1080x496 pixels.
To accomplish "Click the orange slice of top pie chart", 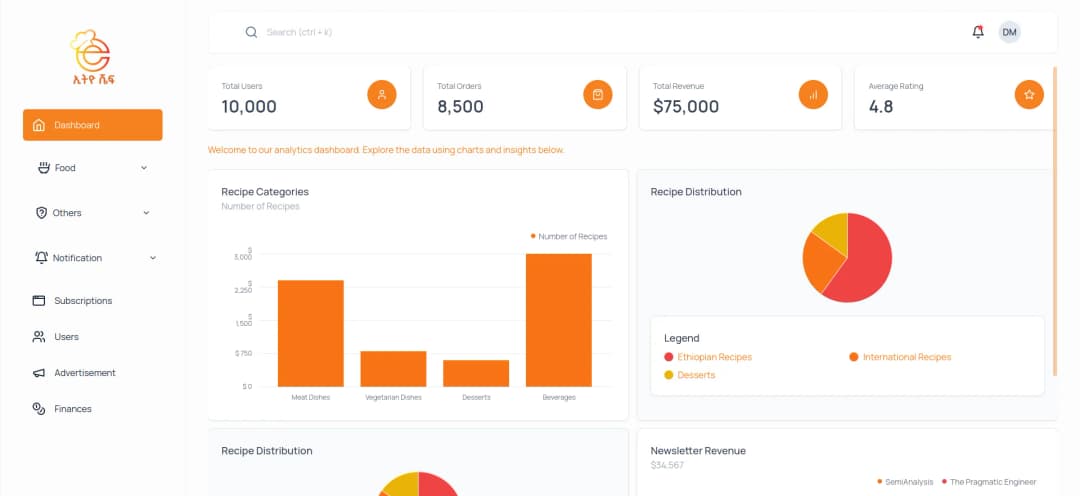I will [x=822, y=265].
